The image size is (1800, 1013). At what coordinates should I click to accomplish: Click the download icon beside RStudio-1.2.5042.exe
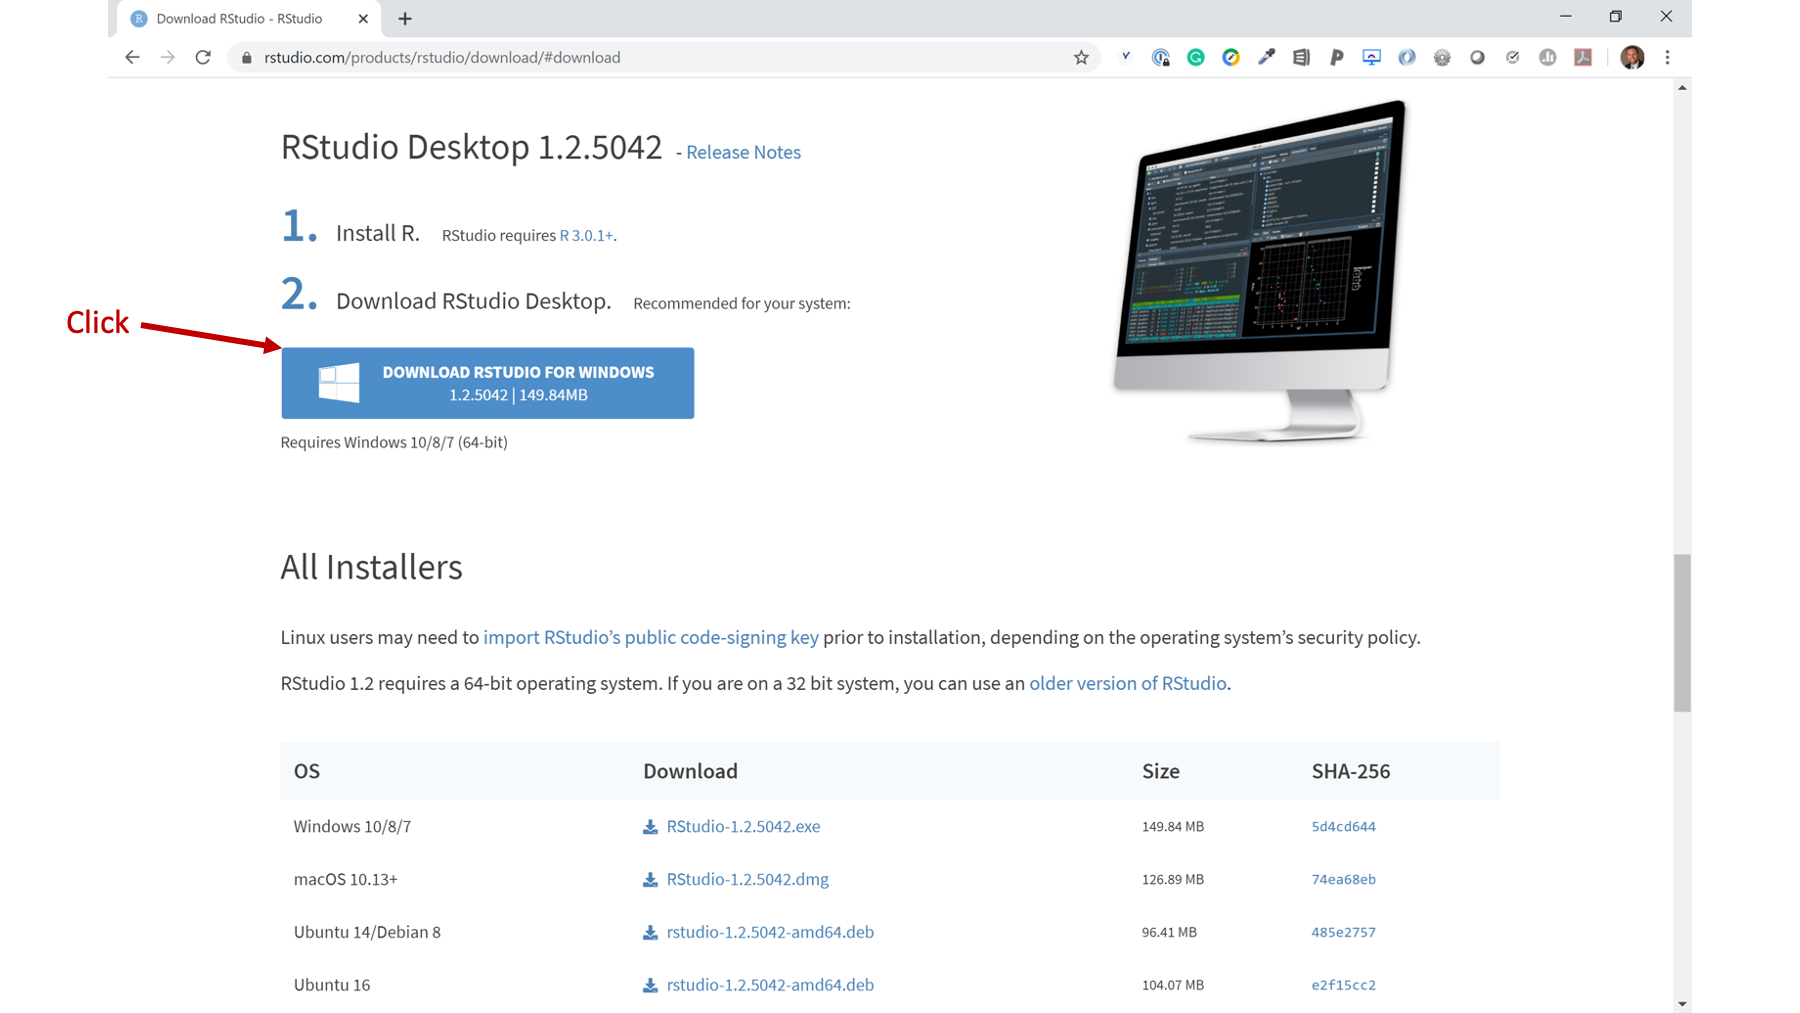click(650, 827)
